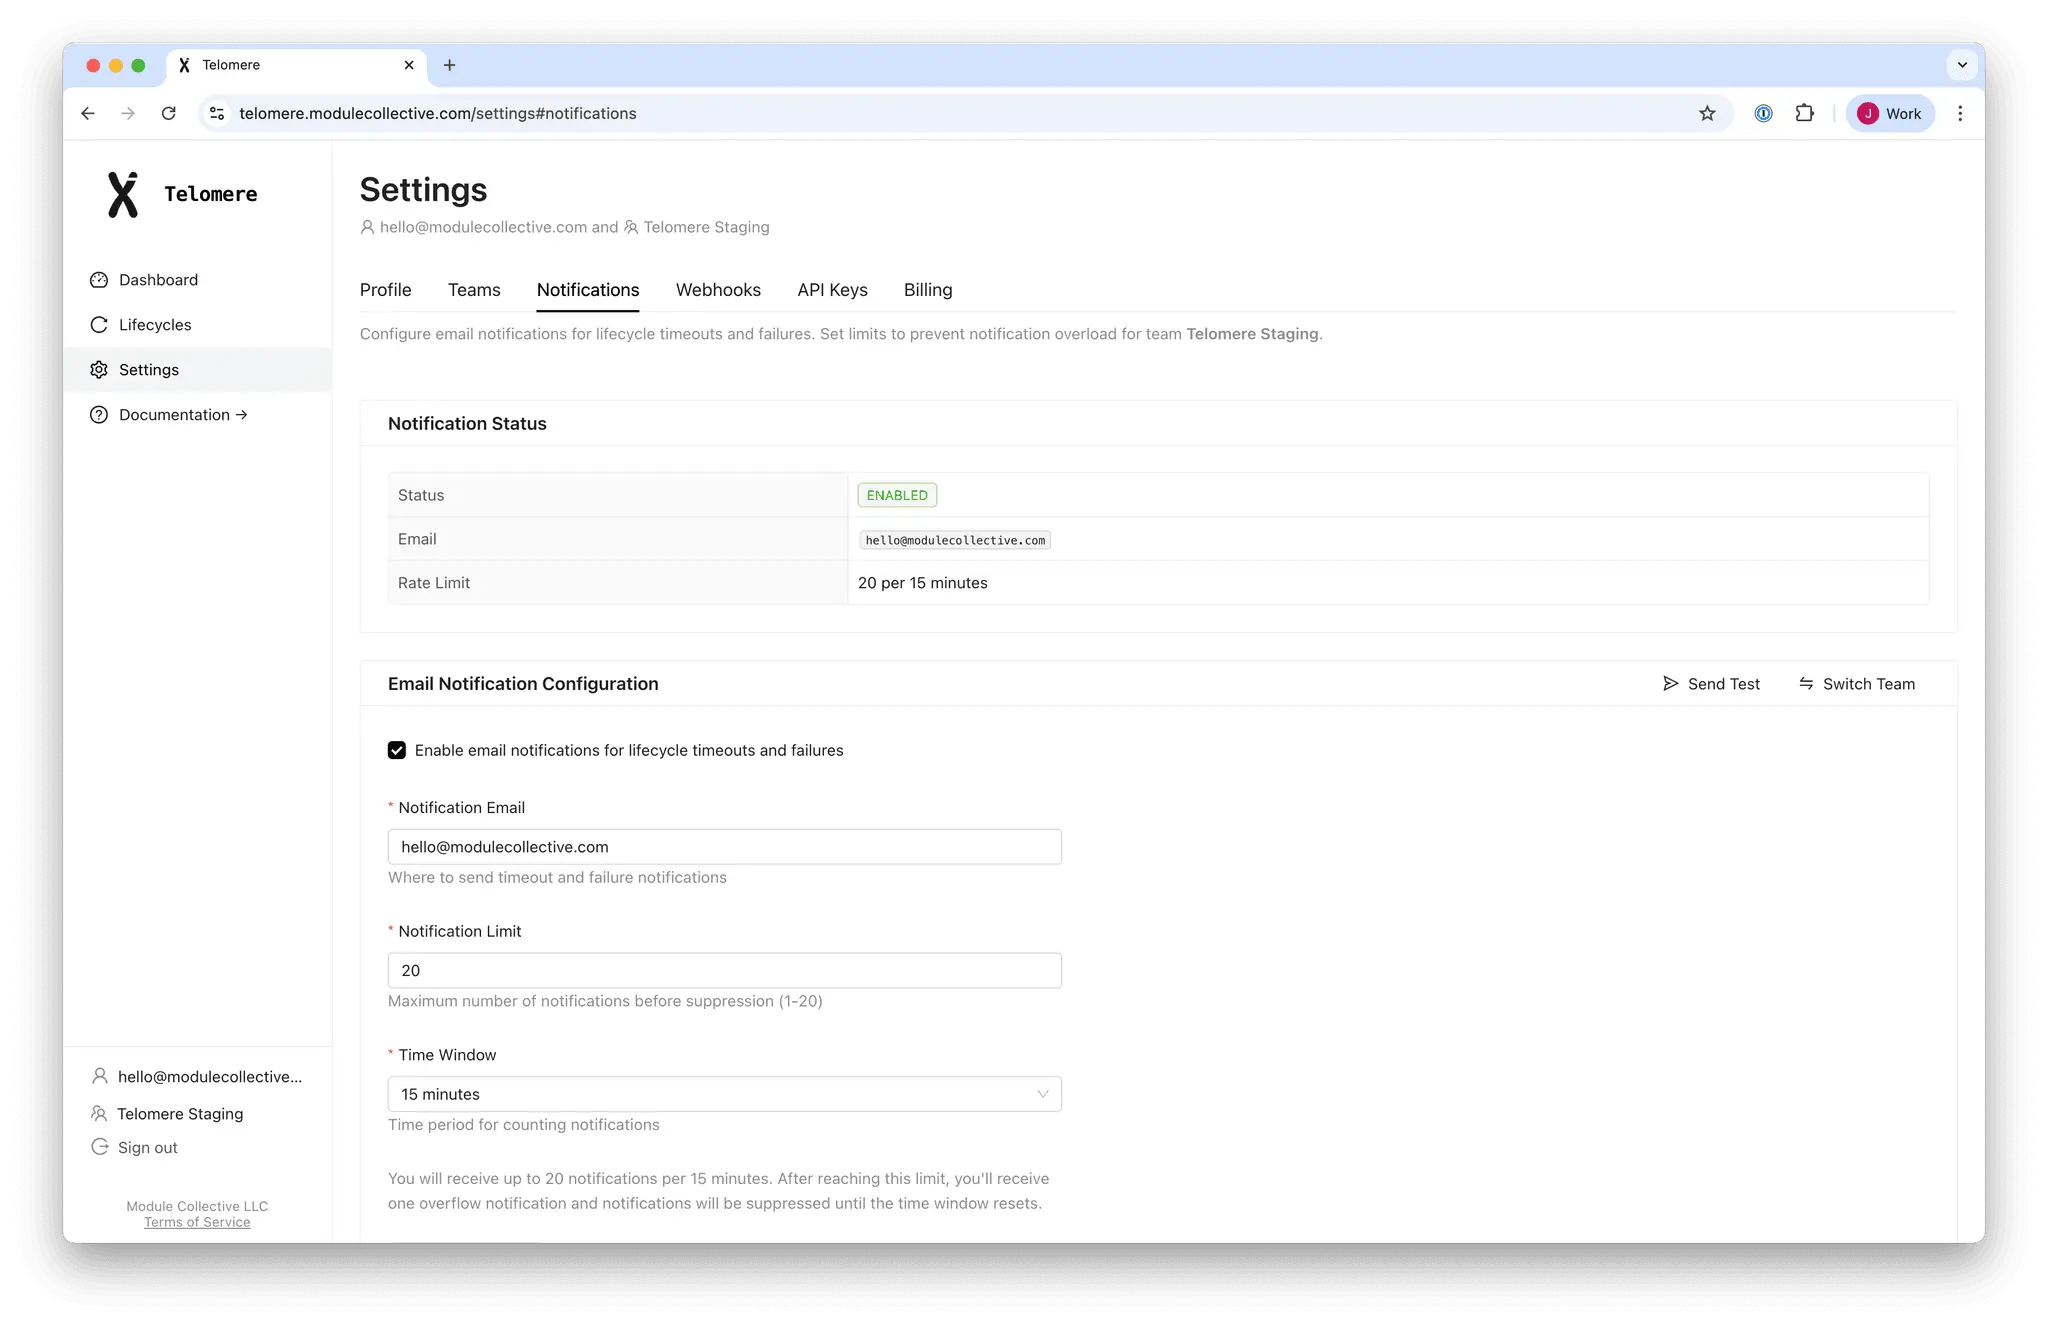Sign out of the account
2048x1326 pixels.
[x=148, y=1148]
